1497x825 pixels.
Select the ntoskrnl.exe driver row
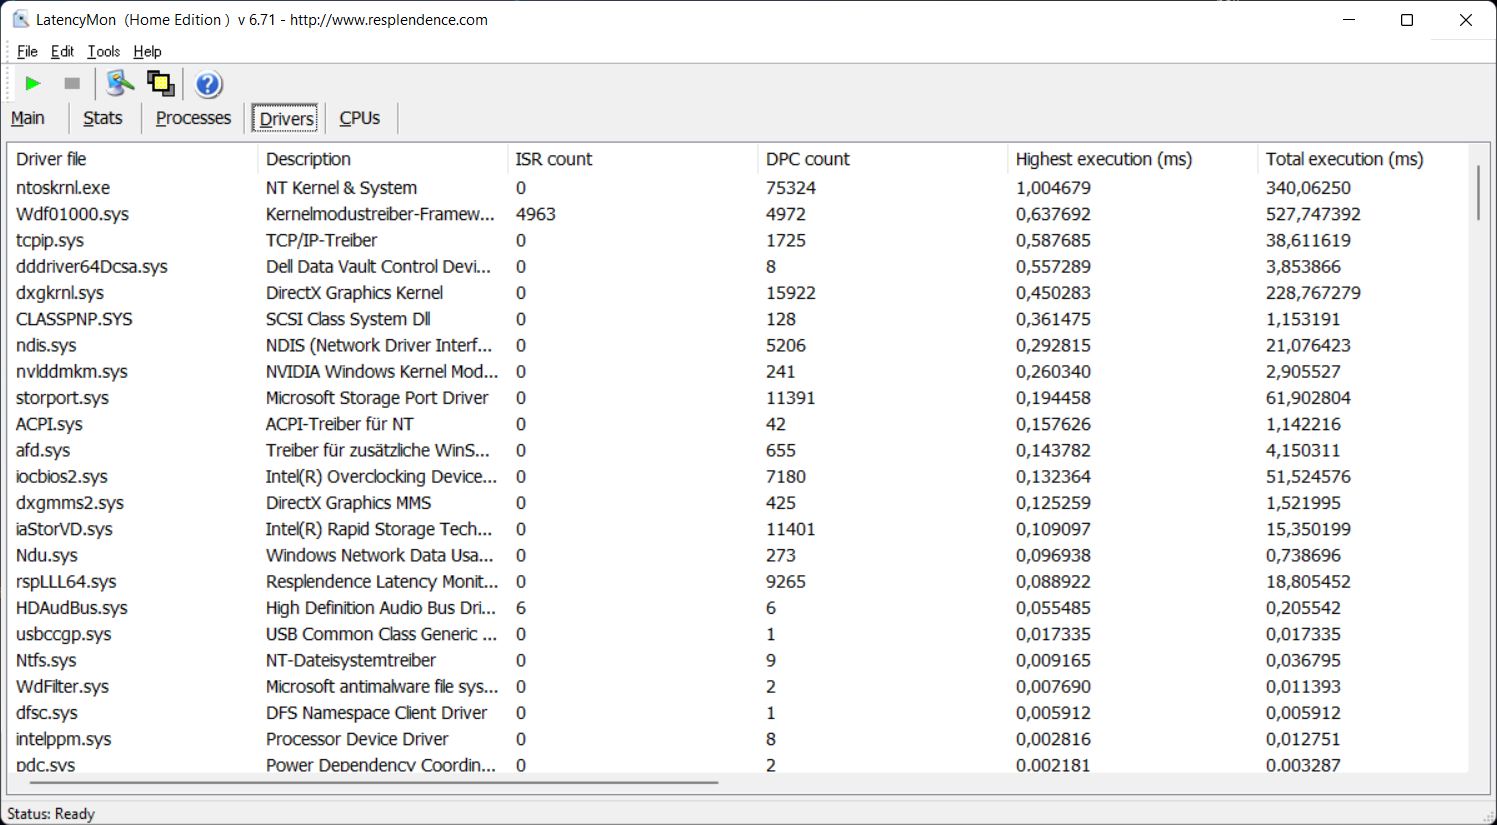[63, 188]
